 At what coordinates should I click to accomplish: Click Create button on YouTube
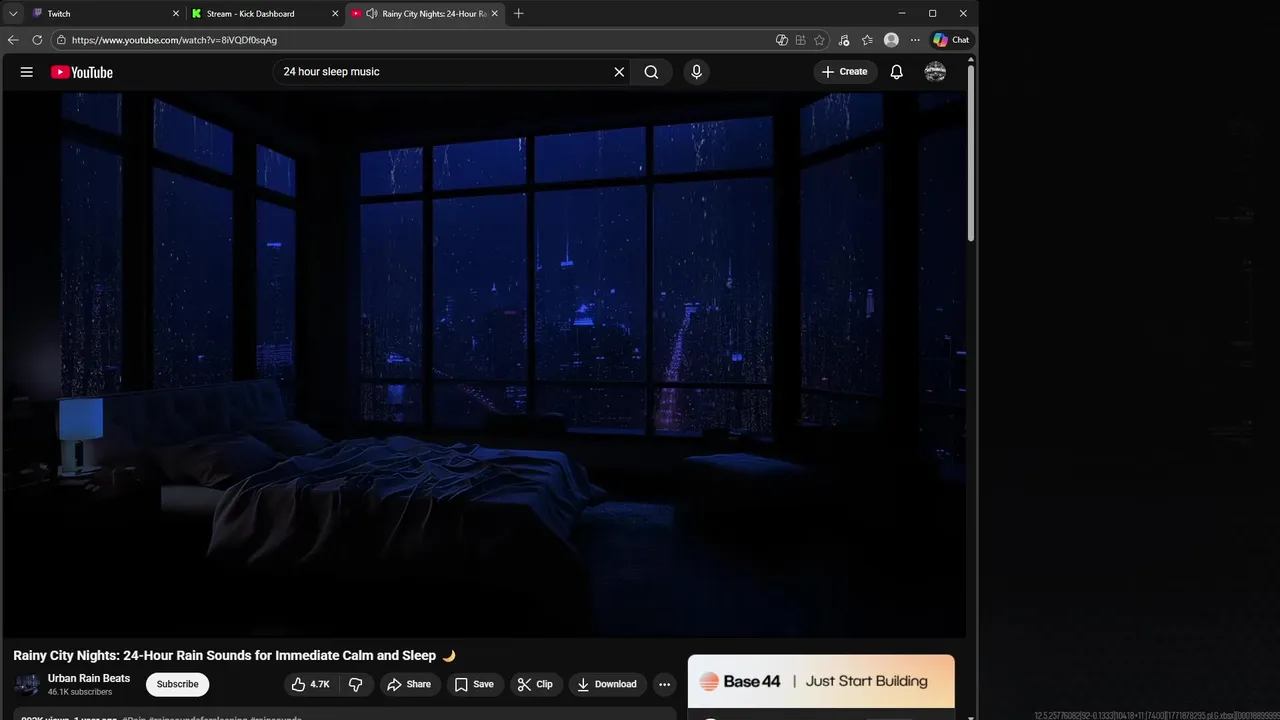point(845,72)
